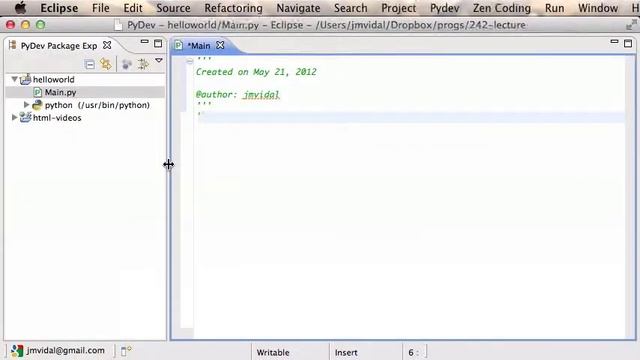Click the document icon in window title
640x360 pixels.
[118, 25]
